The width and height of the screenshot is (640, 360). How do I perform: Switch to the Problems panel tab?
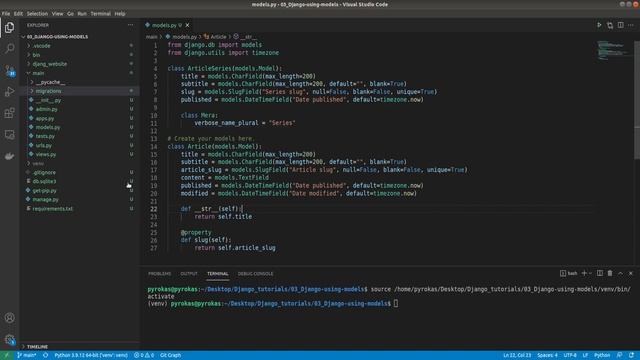pos(160,274)
